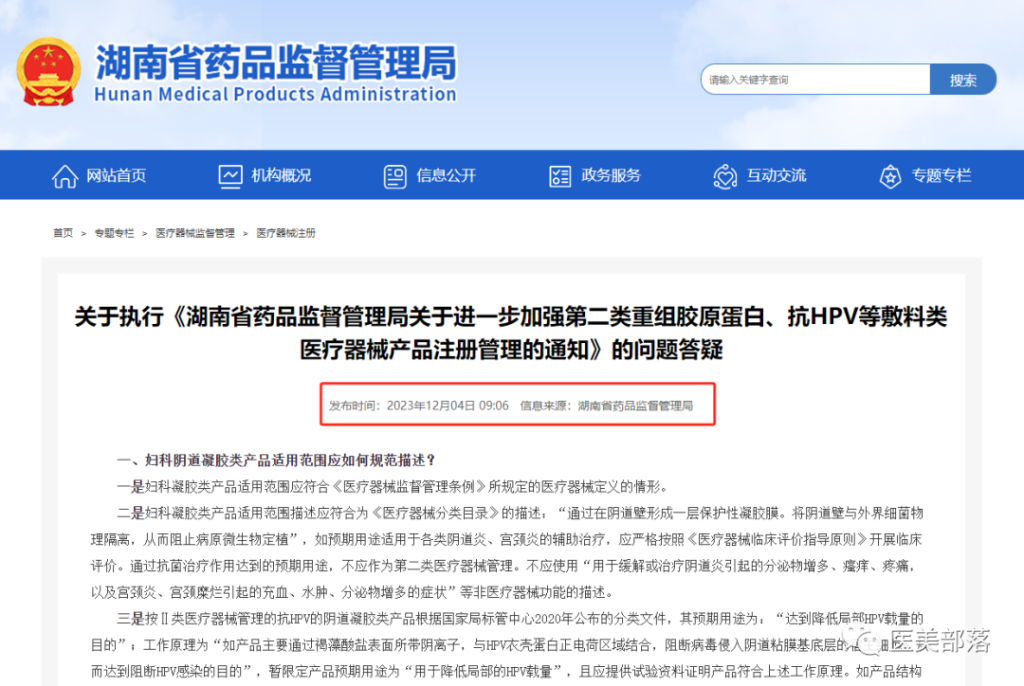Open the 医疗器械注册 breadcrumb link

coord(286,233)
